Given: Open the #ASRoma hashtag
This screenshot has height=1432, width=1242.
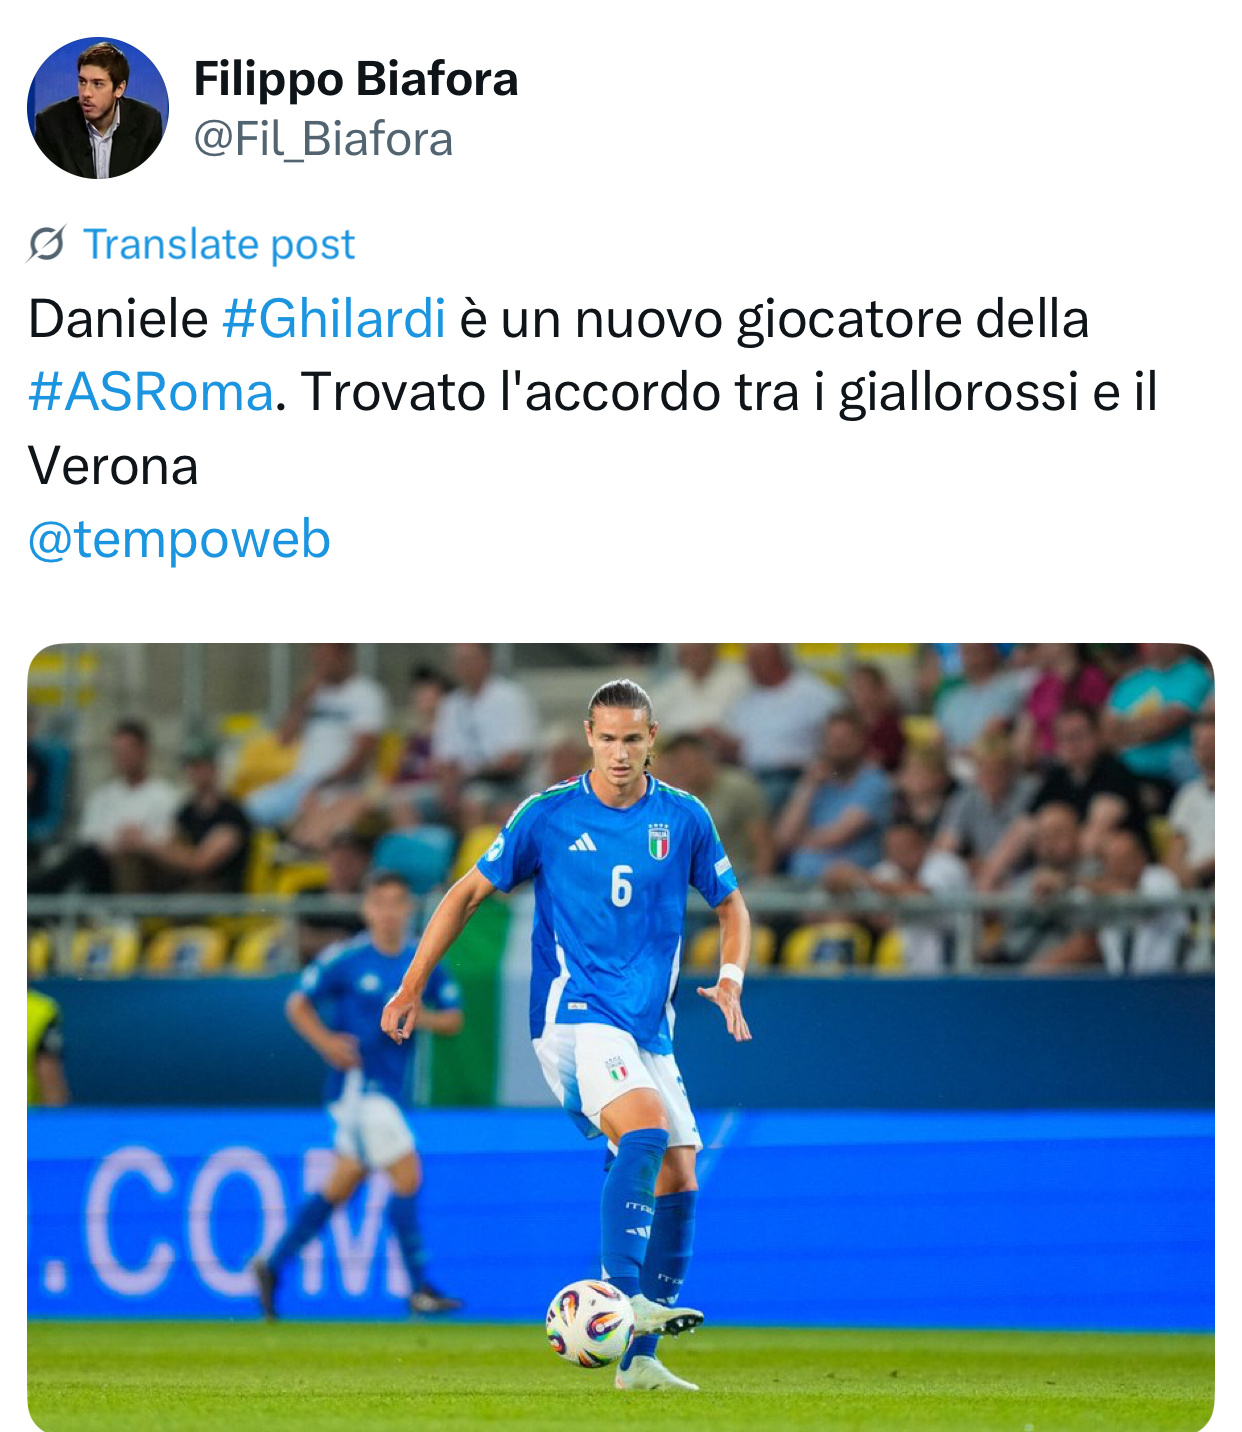Looking at the screenshot, I should click(150, 392).
